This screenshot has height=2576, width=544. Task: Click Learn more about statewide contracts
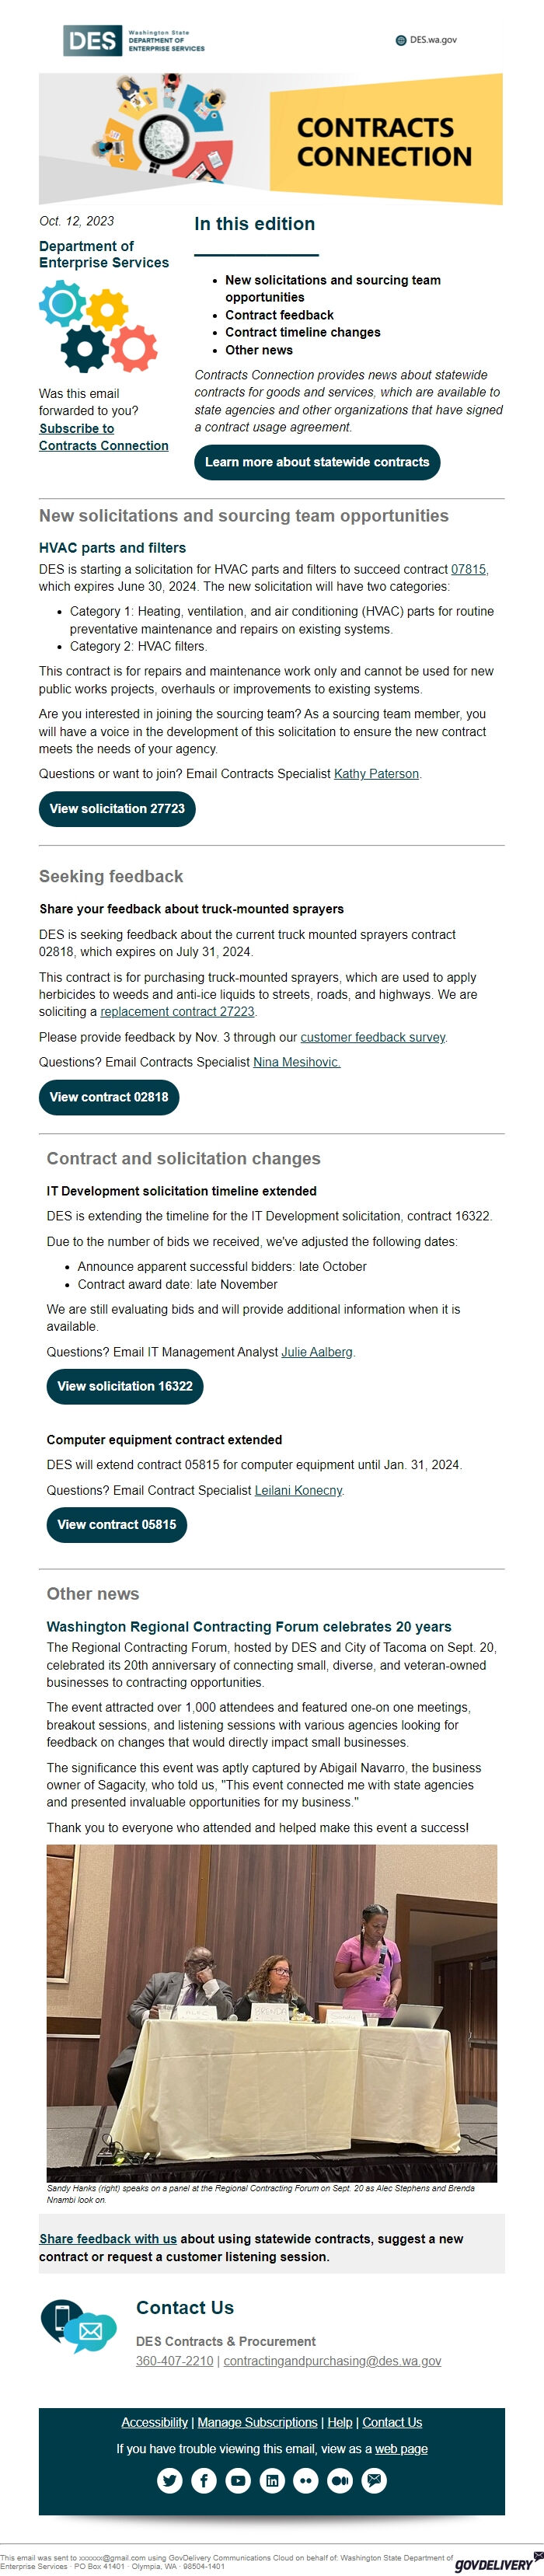coord(318,462)
